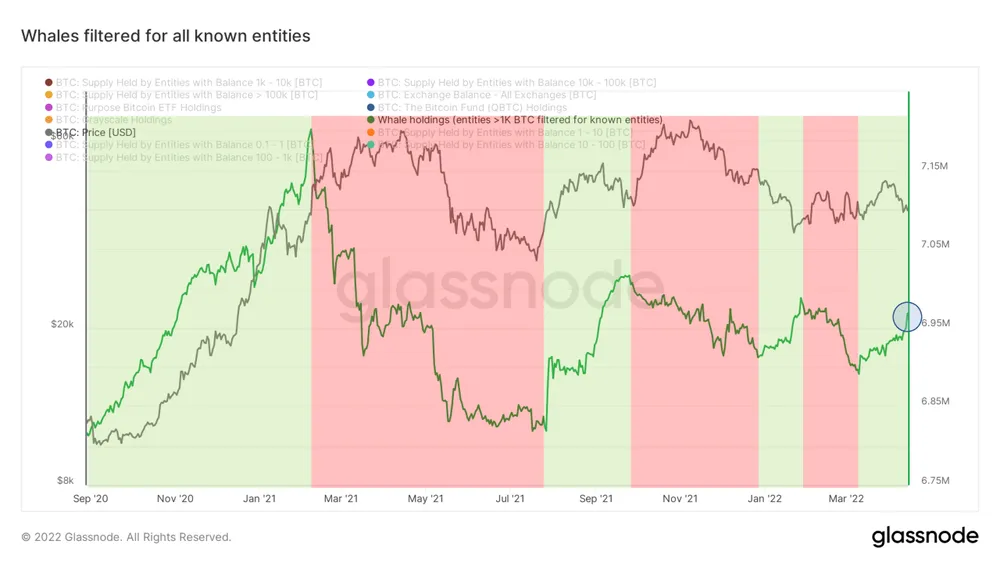Click the '© 2022 Glassnode' copyright text
This screenshot has height=562, width=1000.
tap(126, 537)
